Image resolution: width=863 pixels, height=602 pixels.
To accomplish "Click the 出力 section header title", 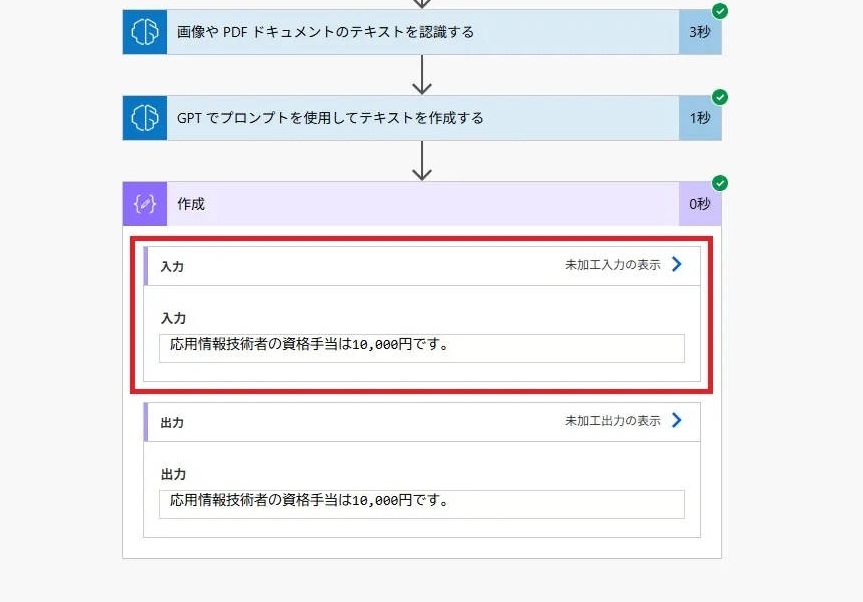I will coord(172,423).
